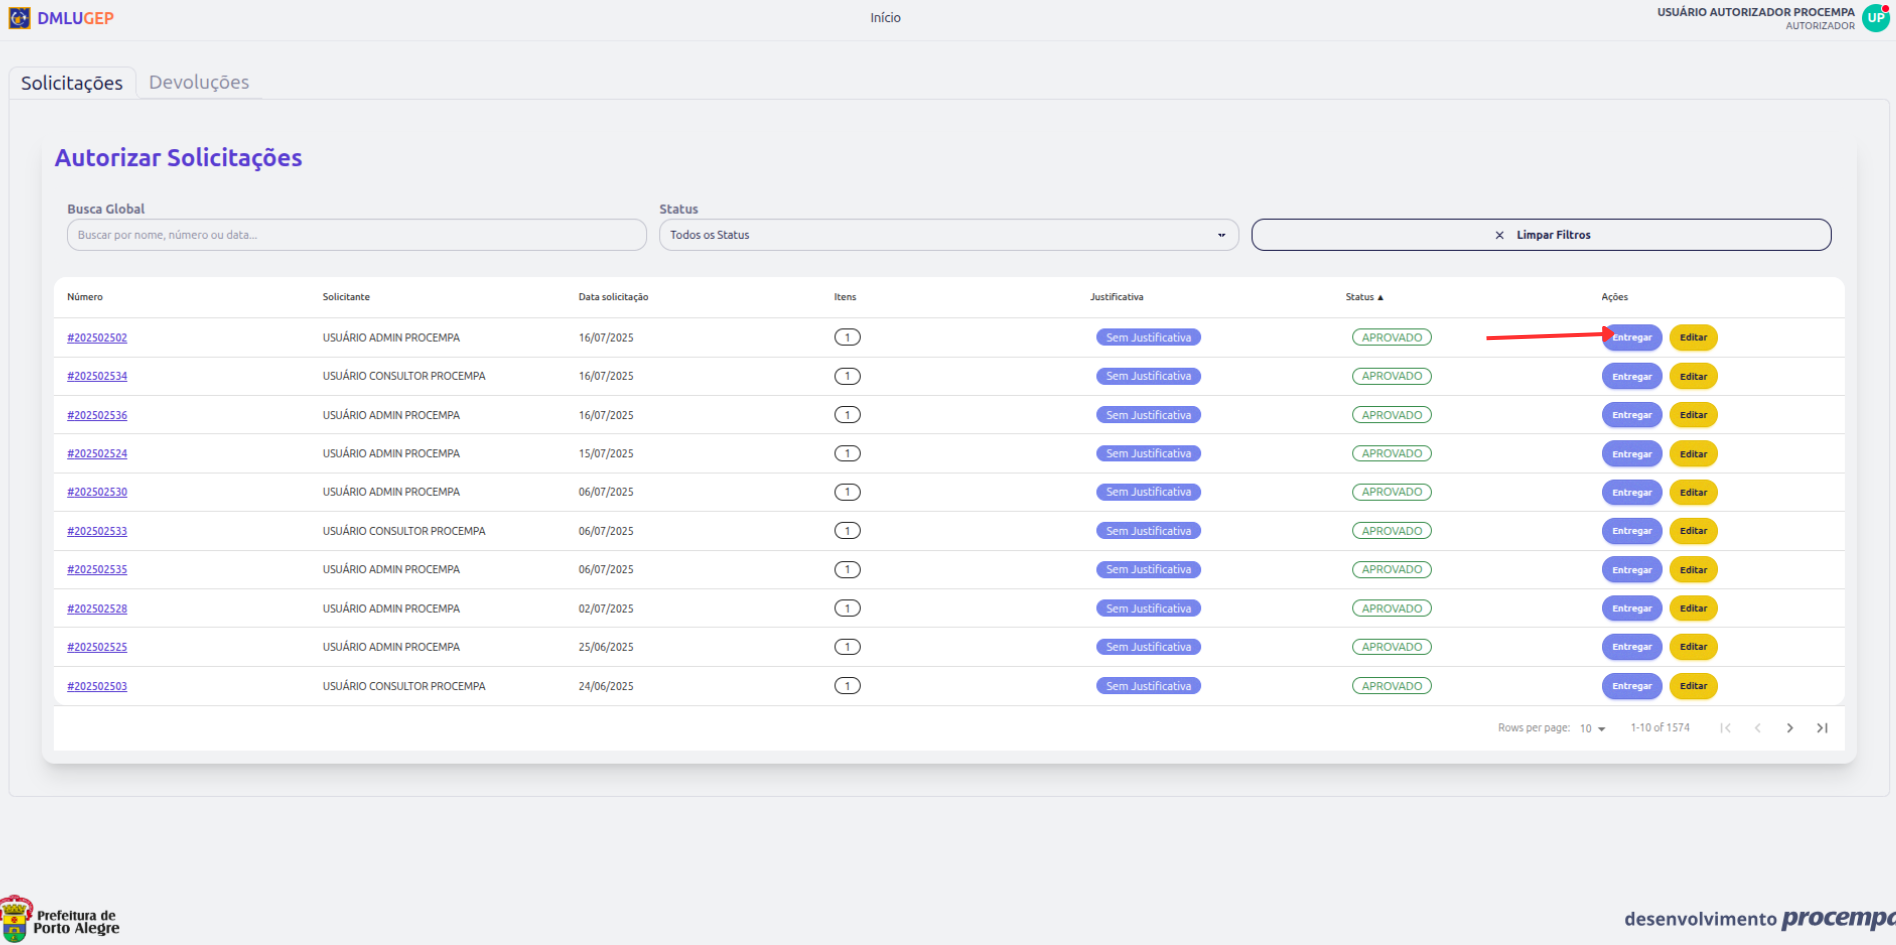Image resolution: width=1896 pixels, height=945 pixels.
Task: Click the first page arrow
Action: [x=1725, y=728]
